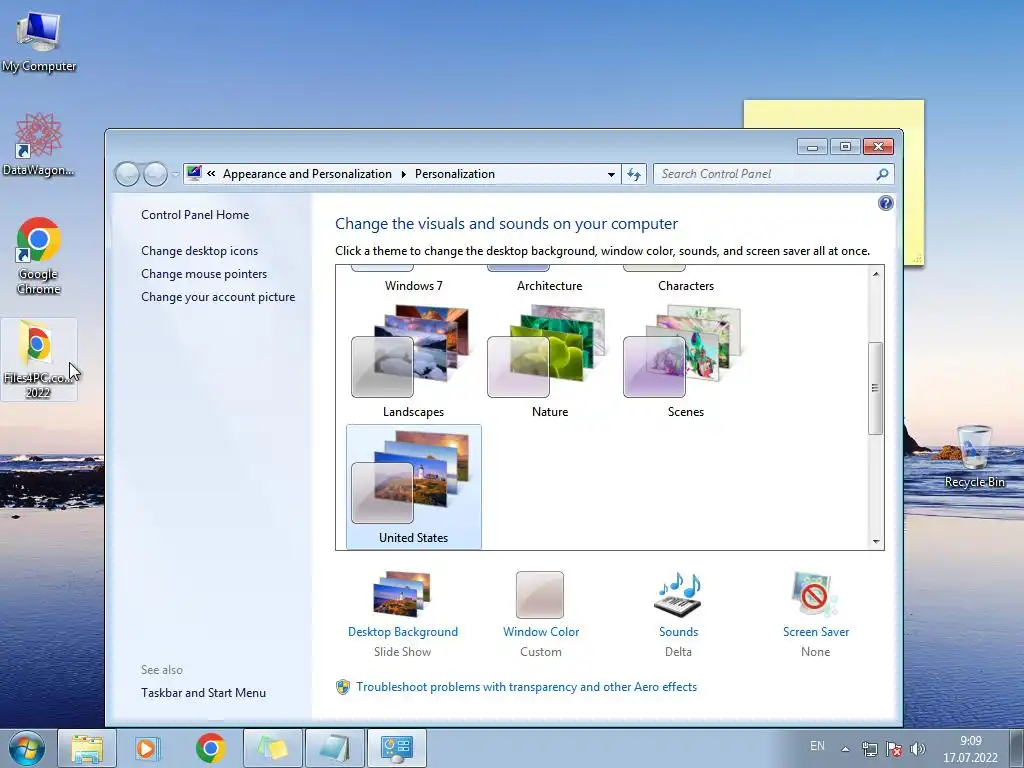1024x768 pixels.
Task: Switch to Sticky Notes taskbar button
Action: point(273,748)
